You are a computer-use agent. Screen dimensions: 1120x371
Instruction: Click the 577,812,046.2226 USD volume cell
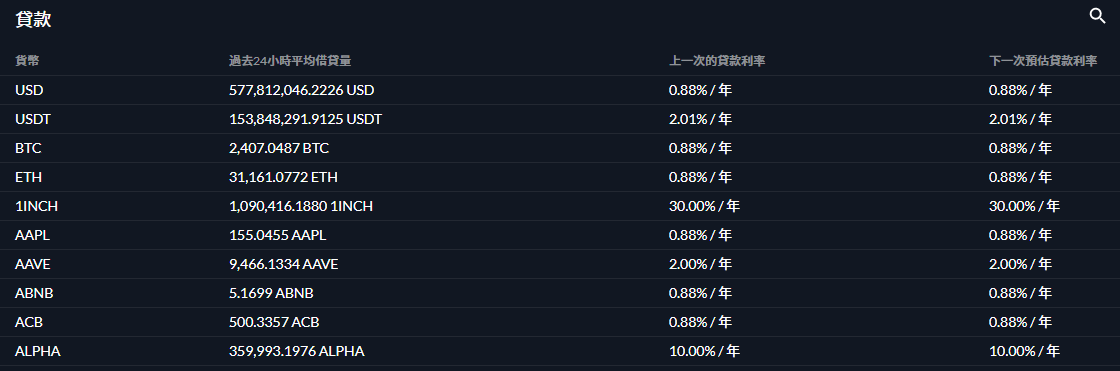point(301,90)
